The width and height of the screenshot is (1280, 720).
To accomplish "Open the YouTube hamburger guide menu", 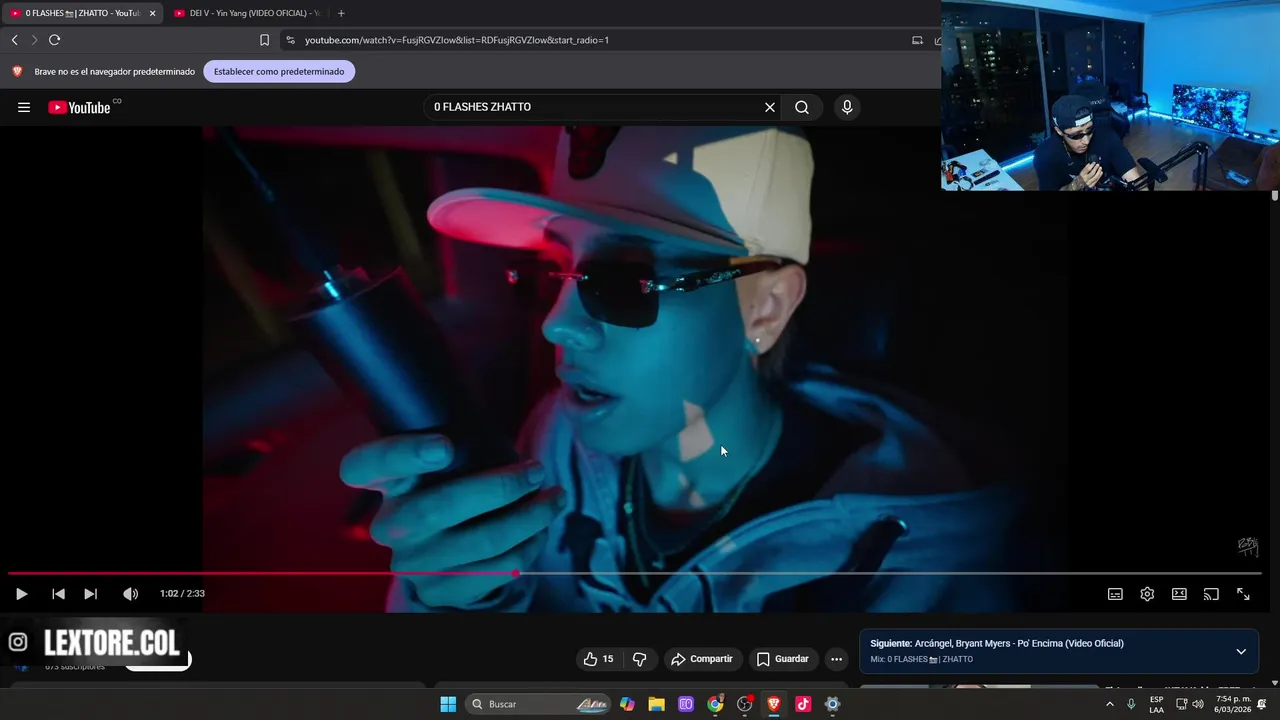I will (x=24, y=107).
